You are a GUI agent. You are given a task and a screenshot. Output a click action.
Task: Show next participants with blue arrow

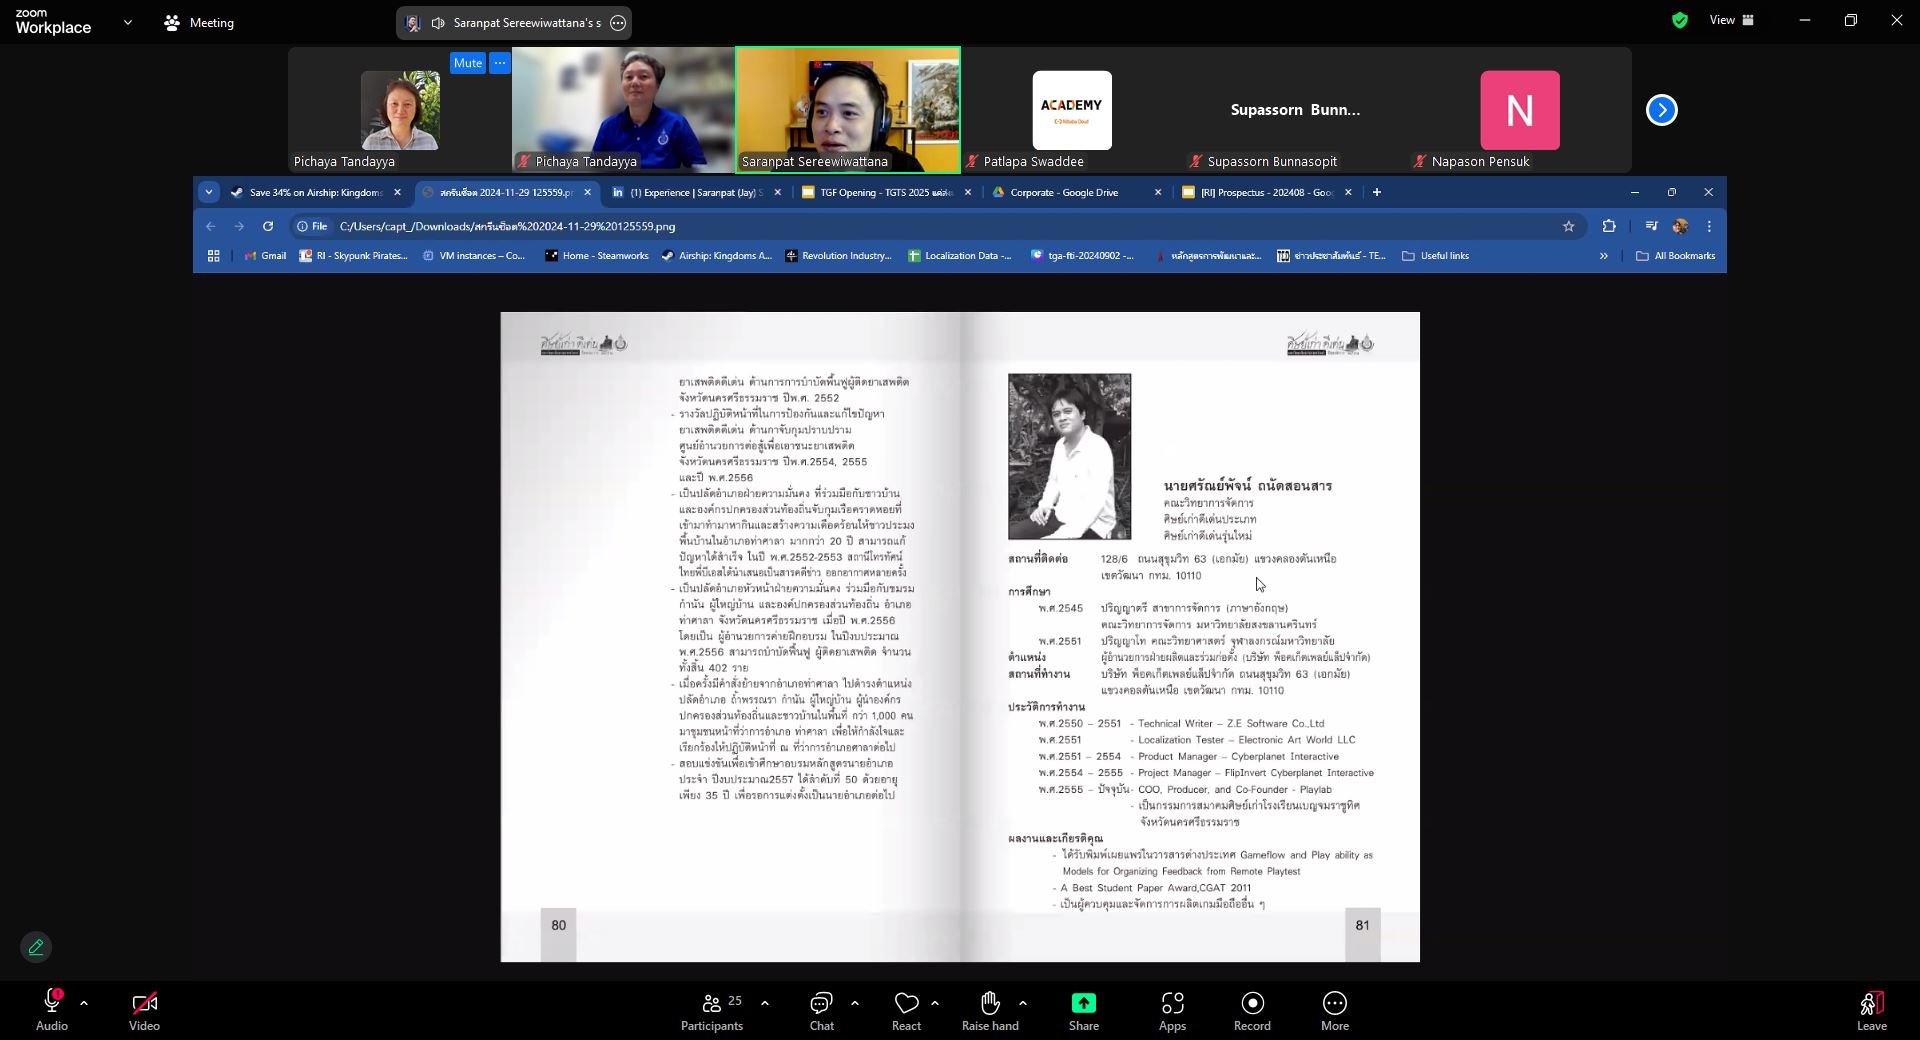pyautogui.click(x=1661, y=110)
